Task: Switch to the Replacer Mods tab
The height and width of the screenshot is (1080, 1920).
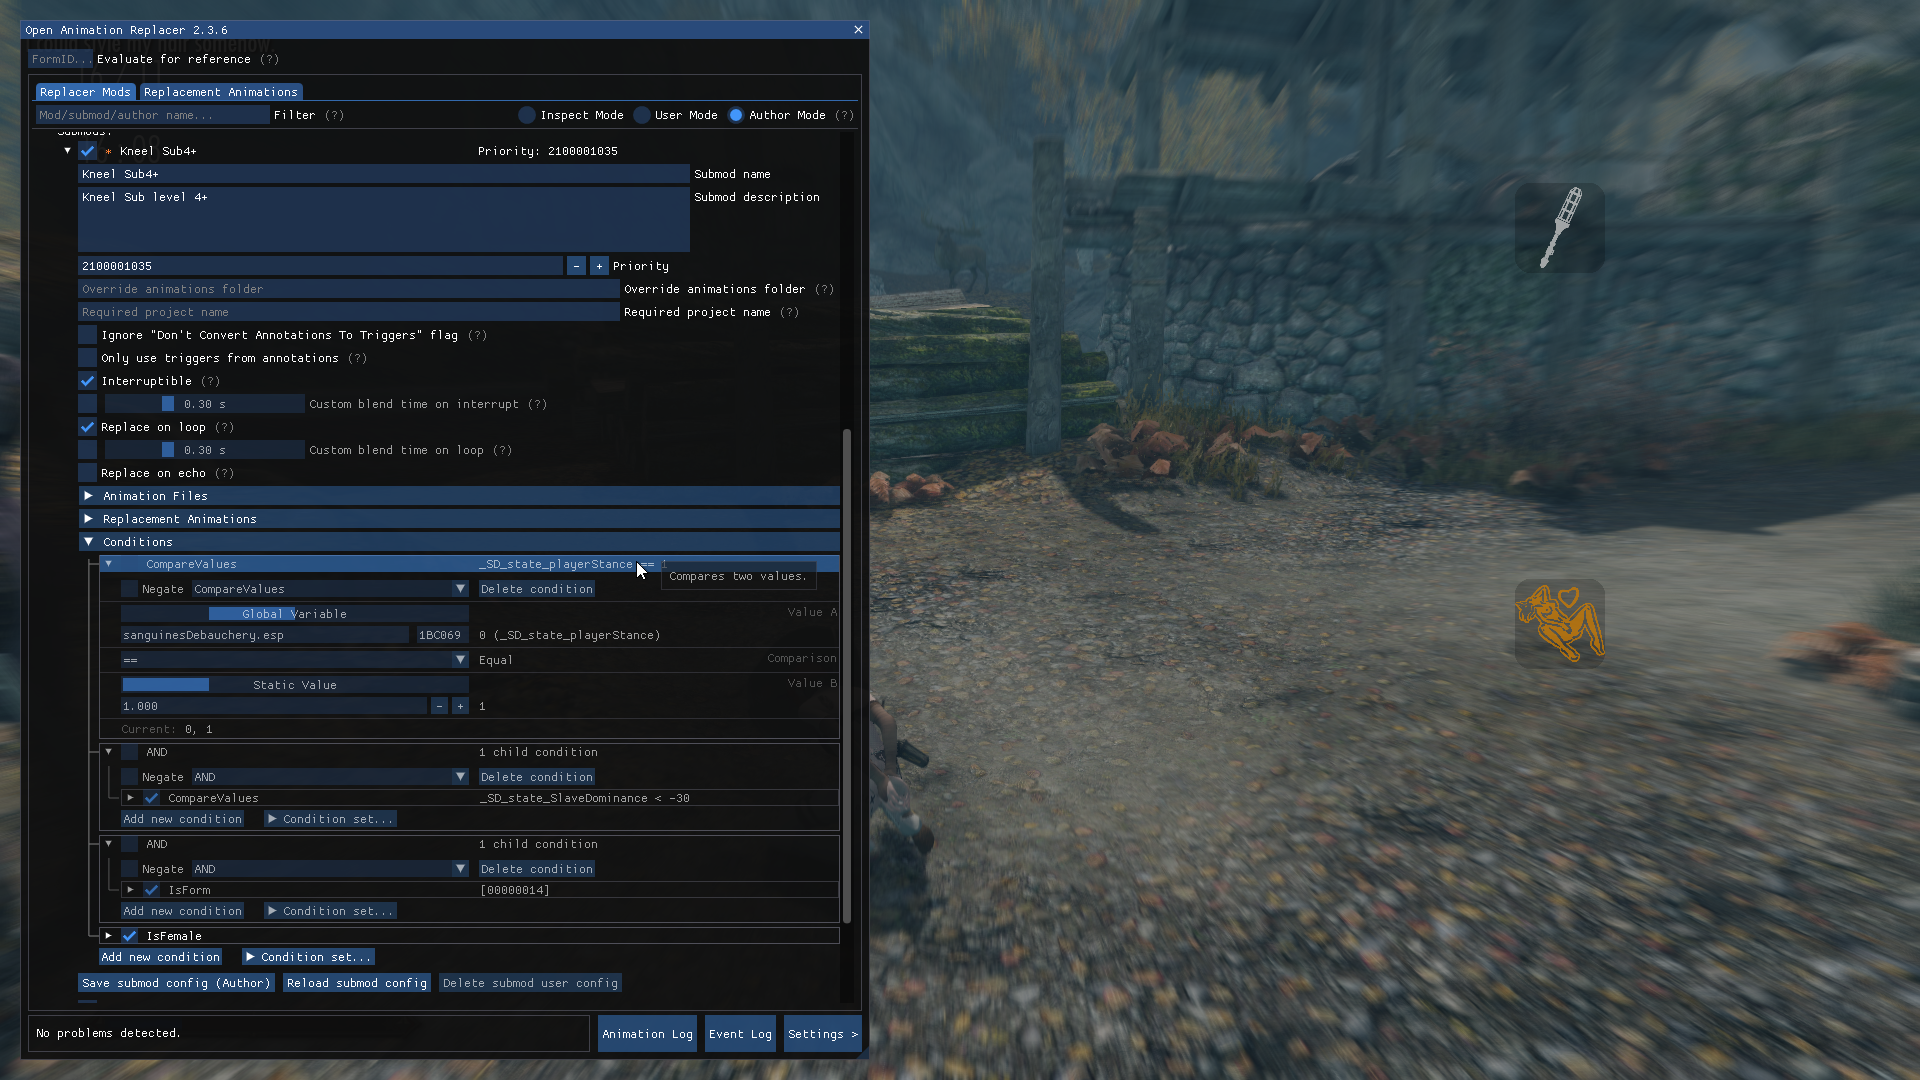Action: tap(85, 92)
